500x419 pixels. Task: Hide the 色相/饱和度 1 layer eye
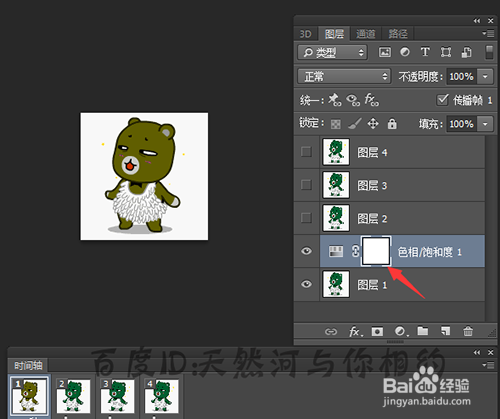[306, 251]
